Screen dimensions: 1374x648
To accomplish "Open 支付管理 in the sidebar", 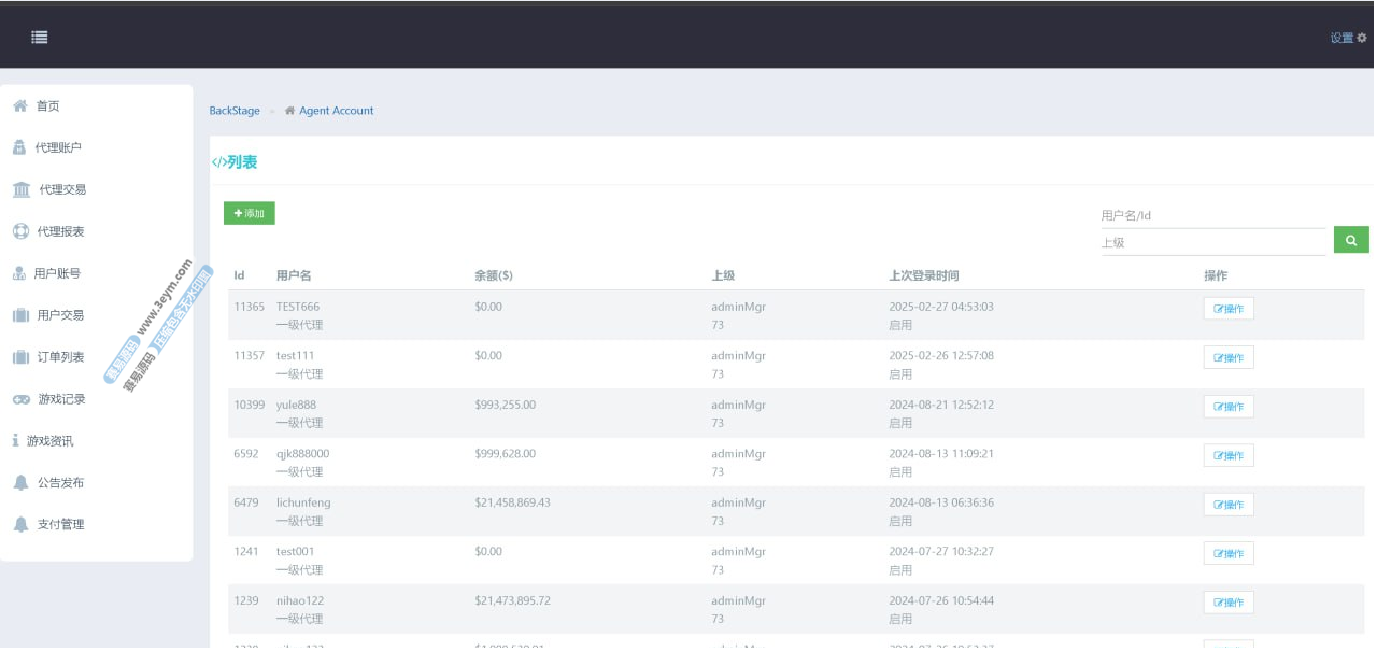I will point(60,524).
